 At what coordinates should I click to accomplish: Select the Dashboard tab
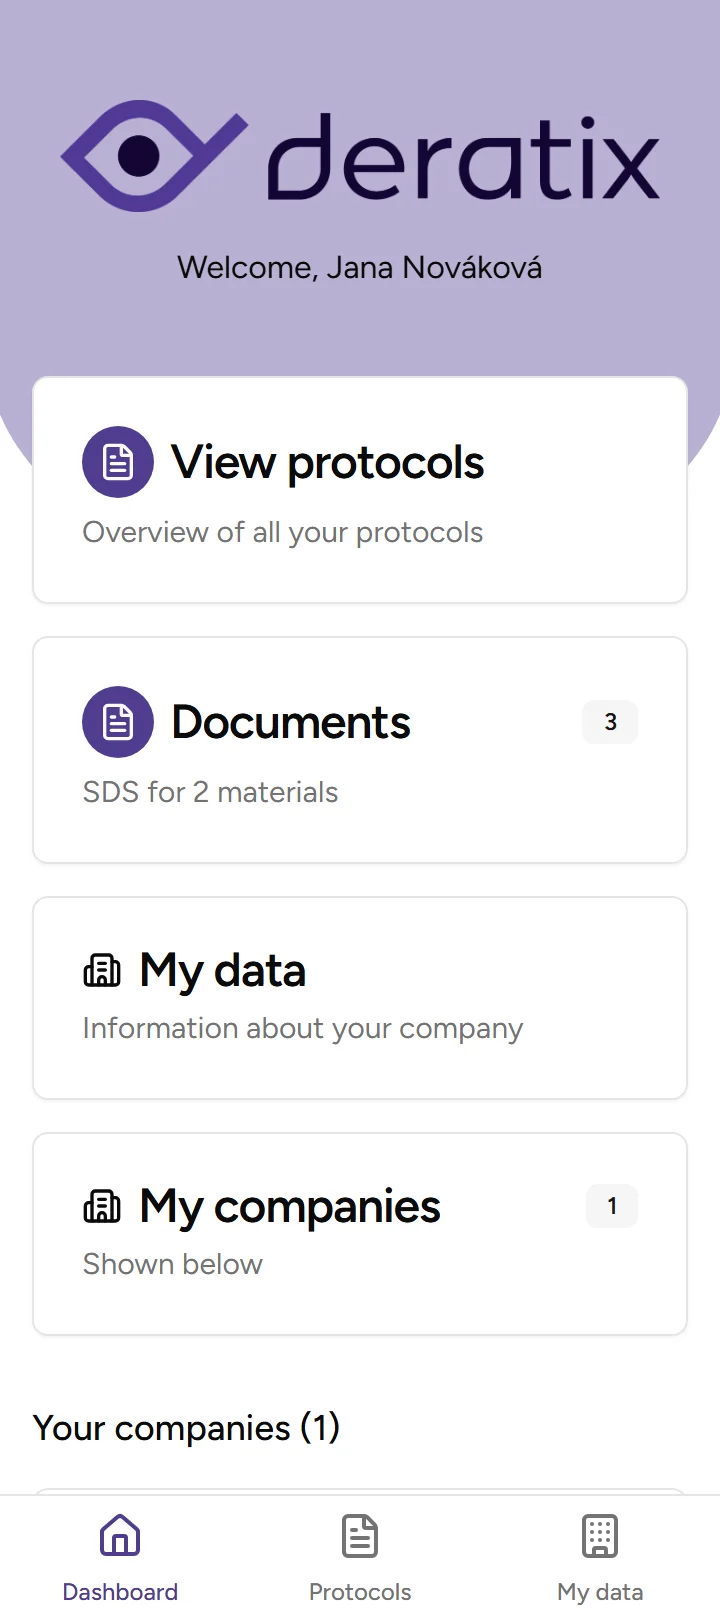point(119,1555)
